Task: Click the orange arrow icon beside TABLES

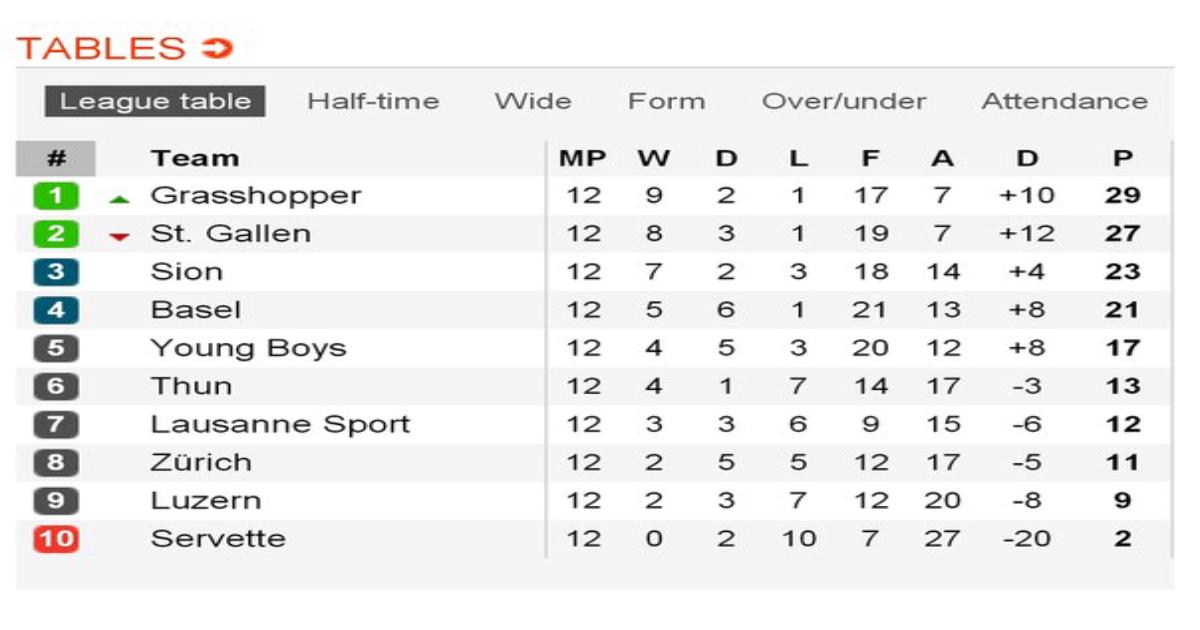Action: pos(216,48)
